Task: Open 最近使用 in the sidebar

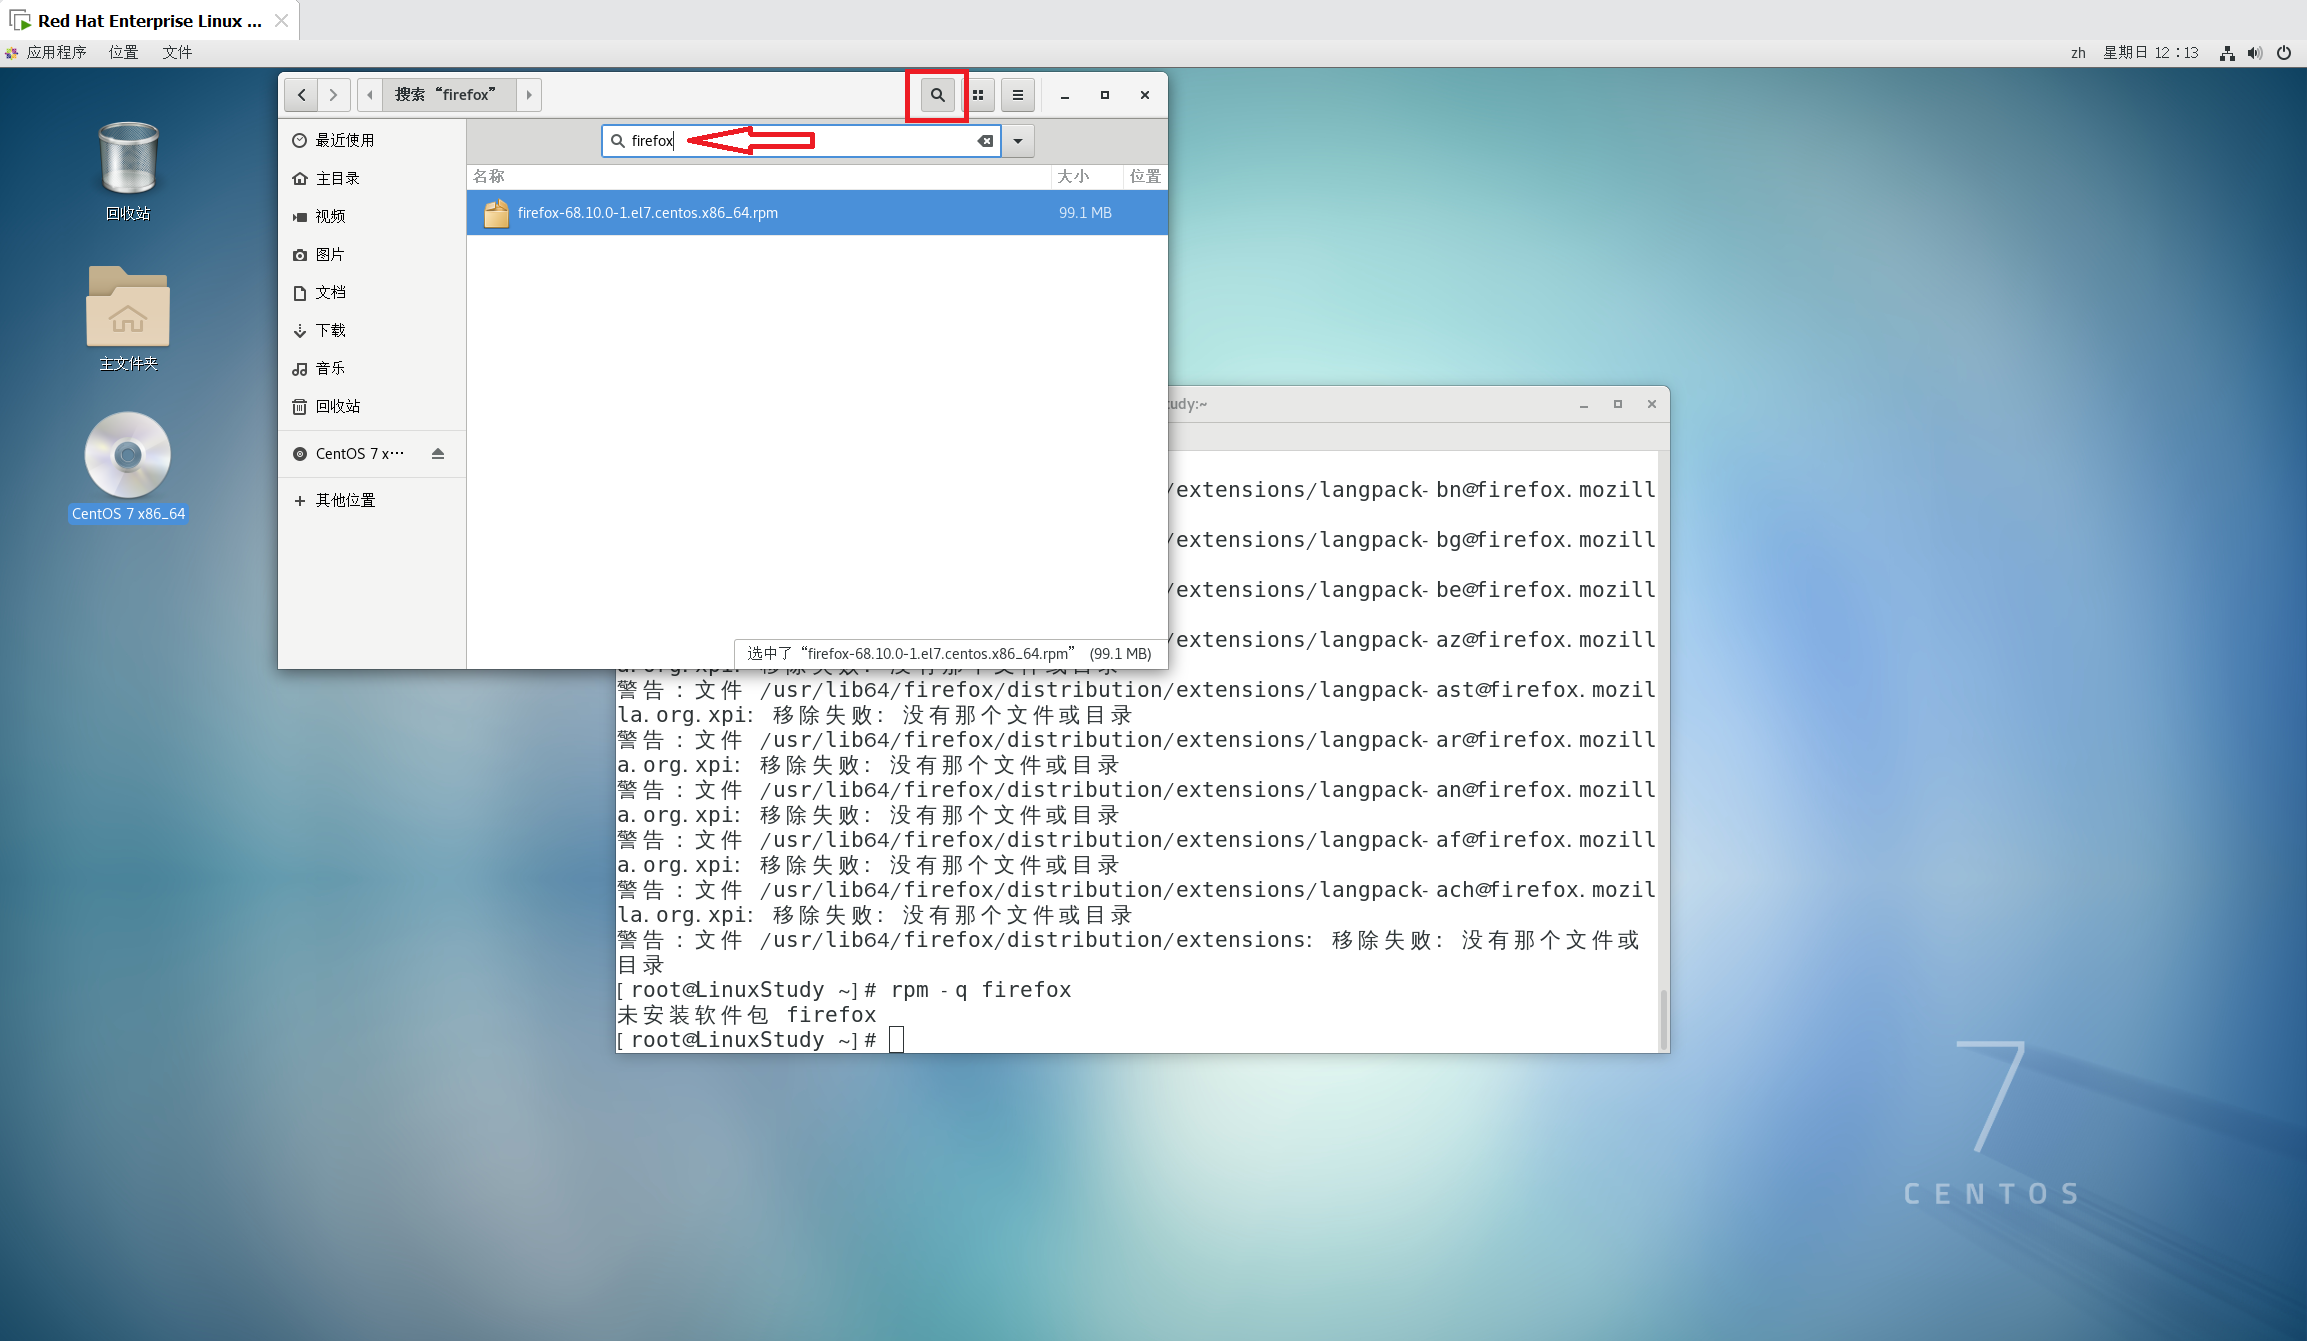Action: point(372,141)
